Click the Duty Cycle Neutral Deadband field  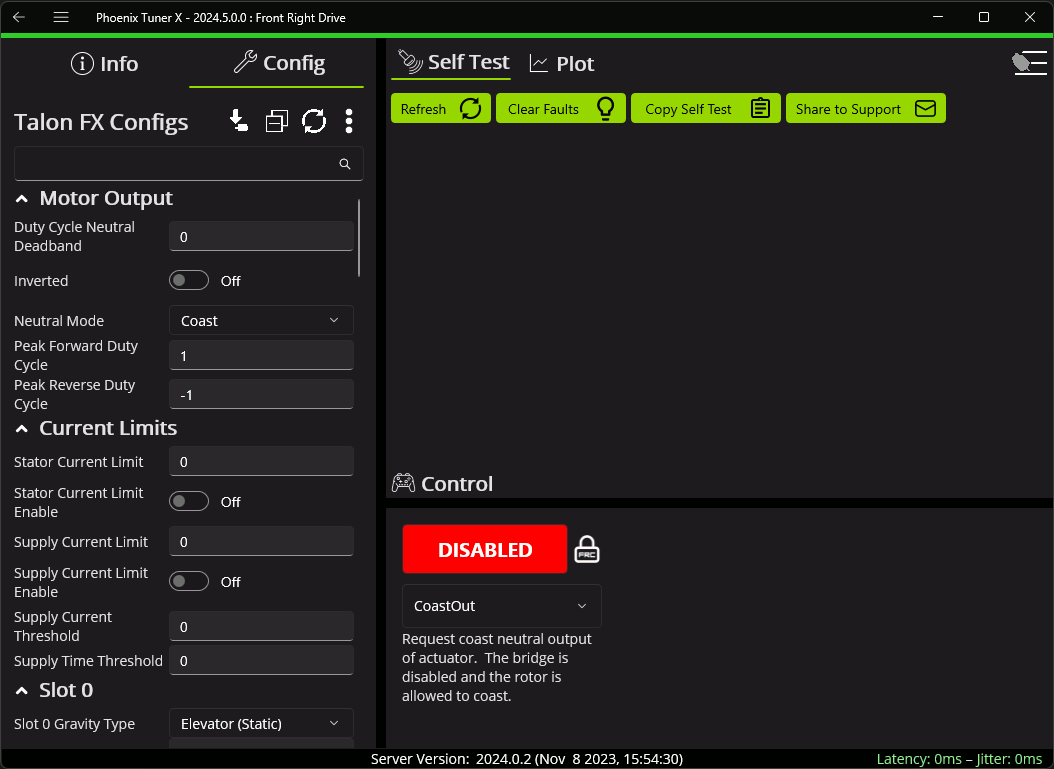pyautogui.click(x=261, y=237)
